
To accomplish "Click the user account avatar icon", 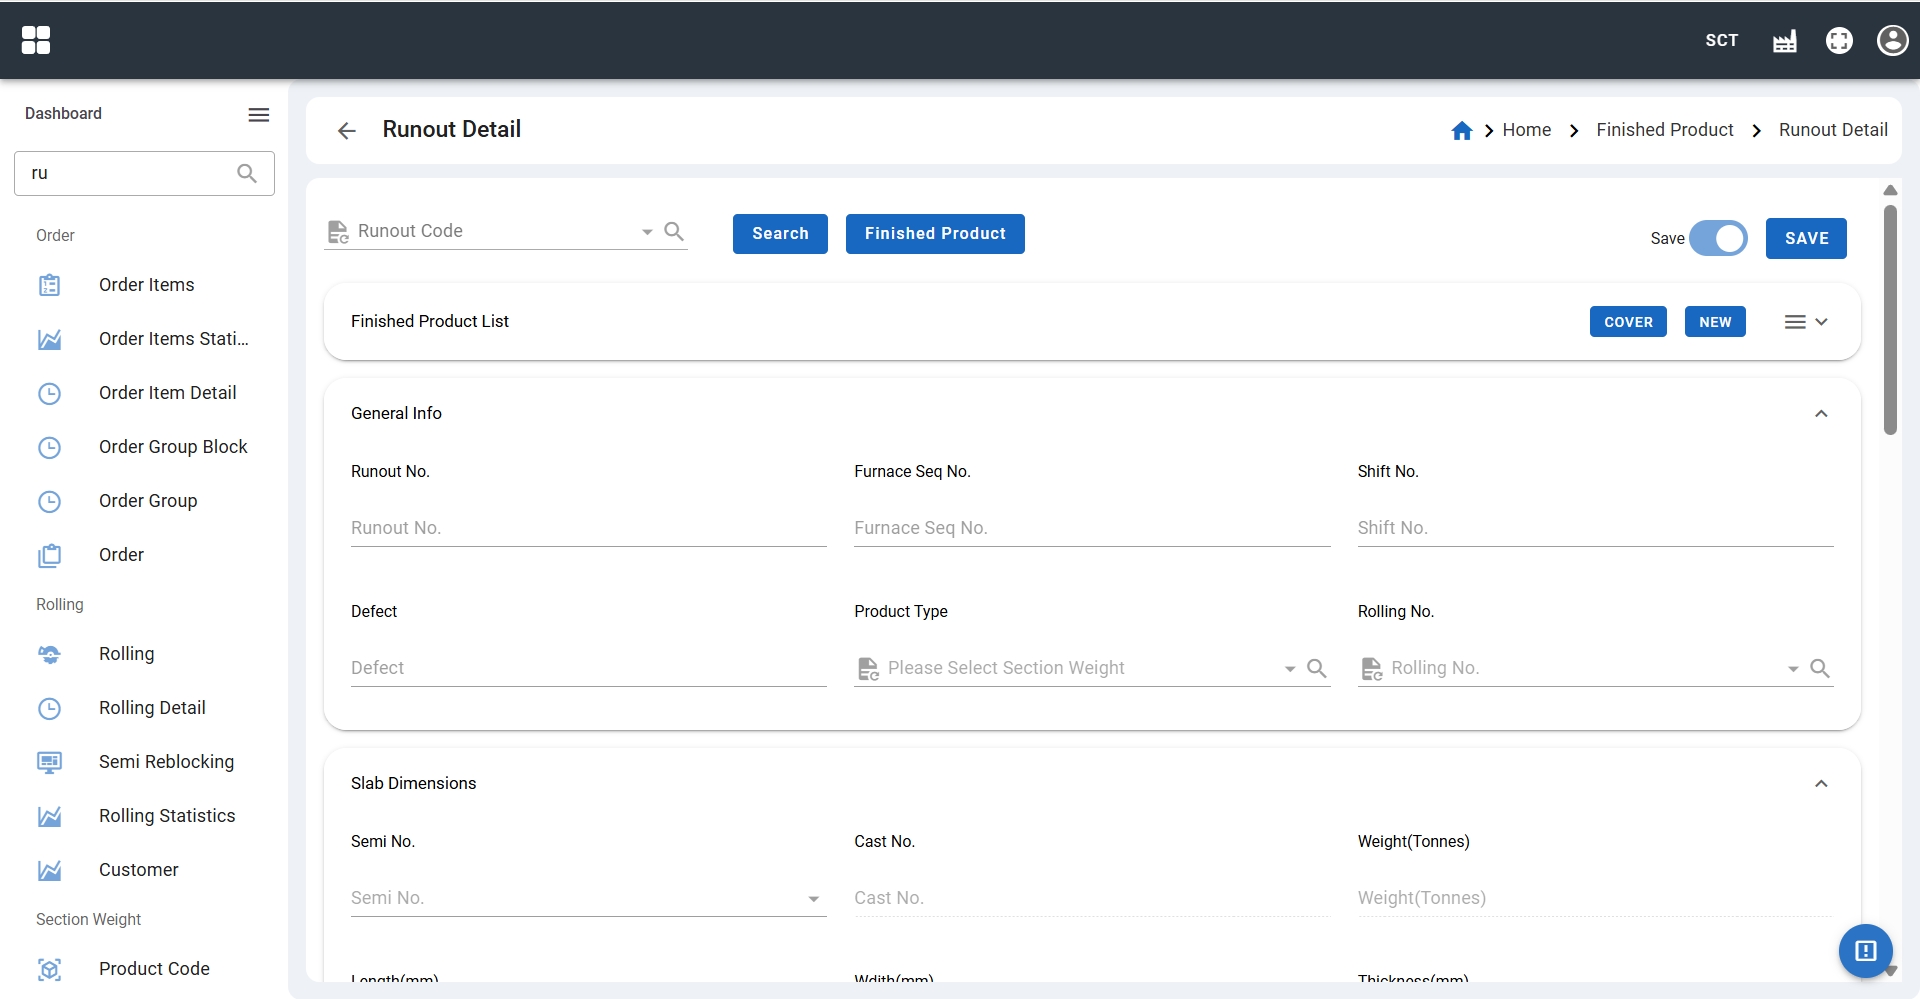I will pyautogui.click(x=1892, y=40).
